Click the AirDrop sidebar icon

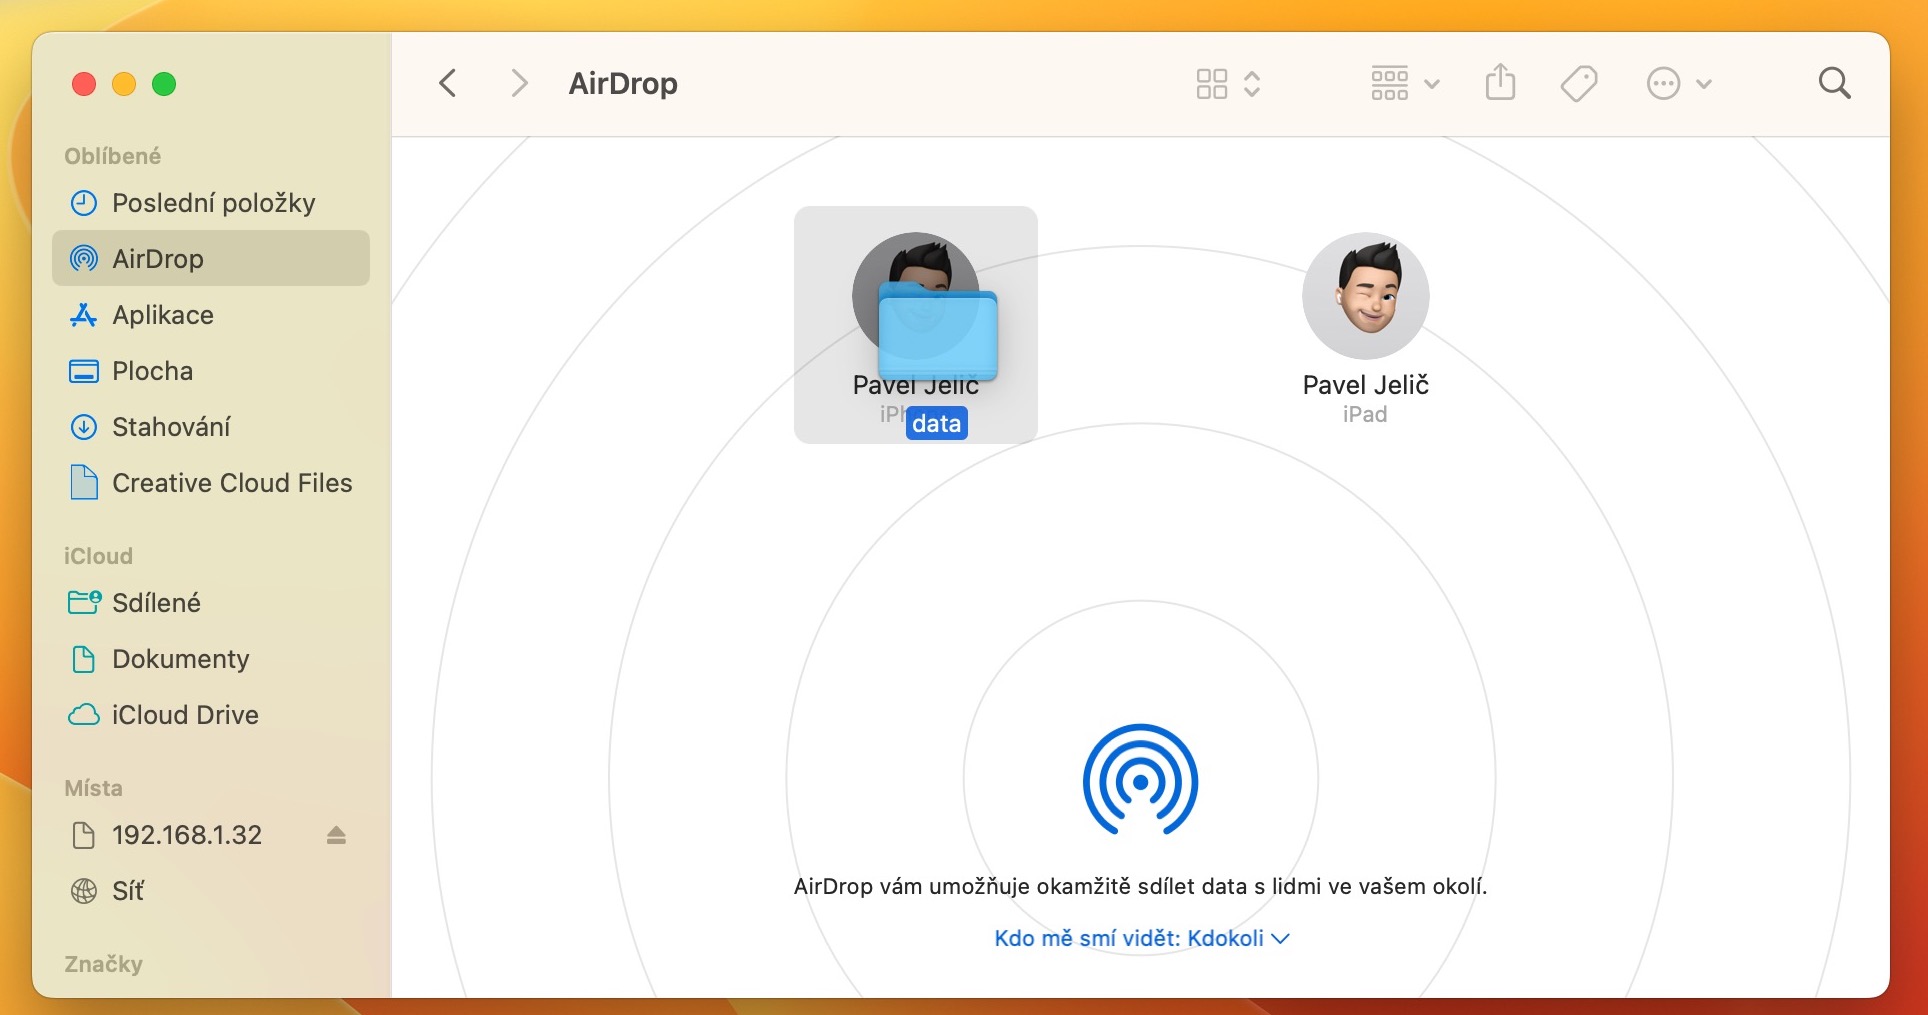pos(84,259)
